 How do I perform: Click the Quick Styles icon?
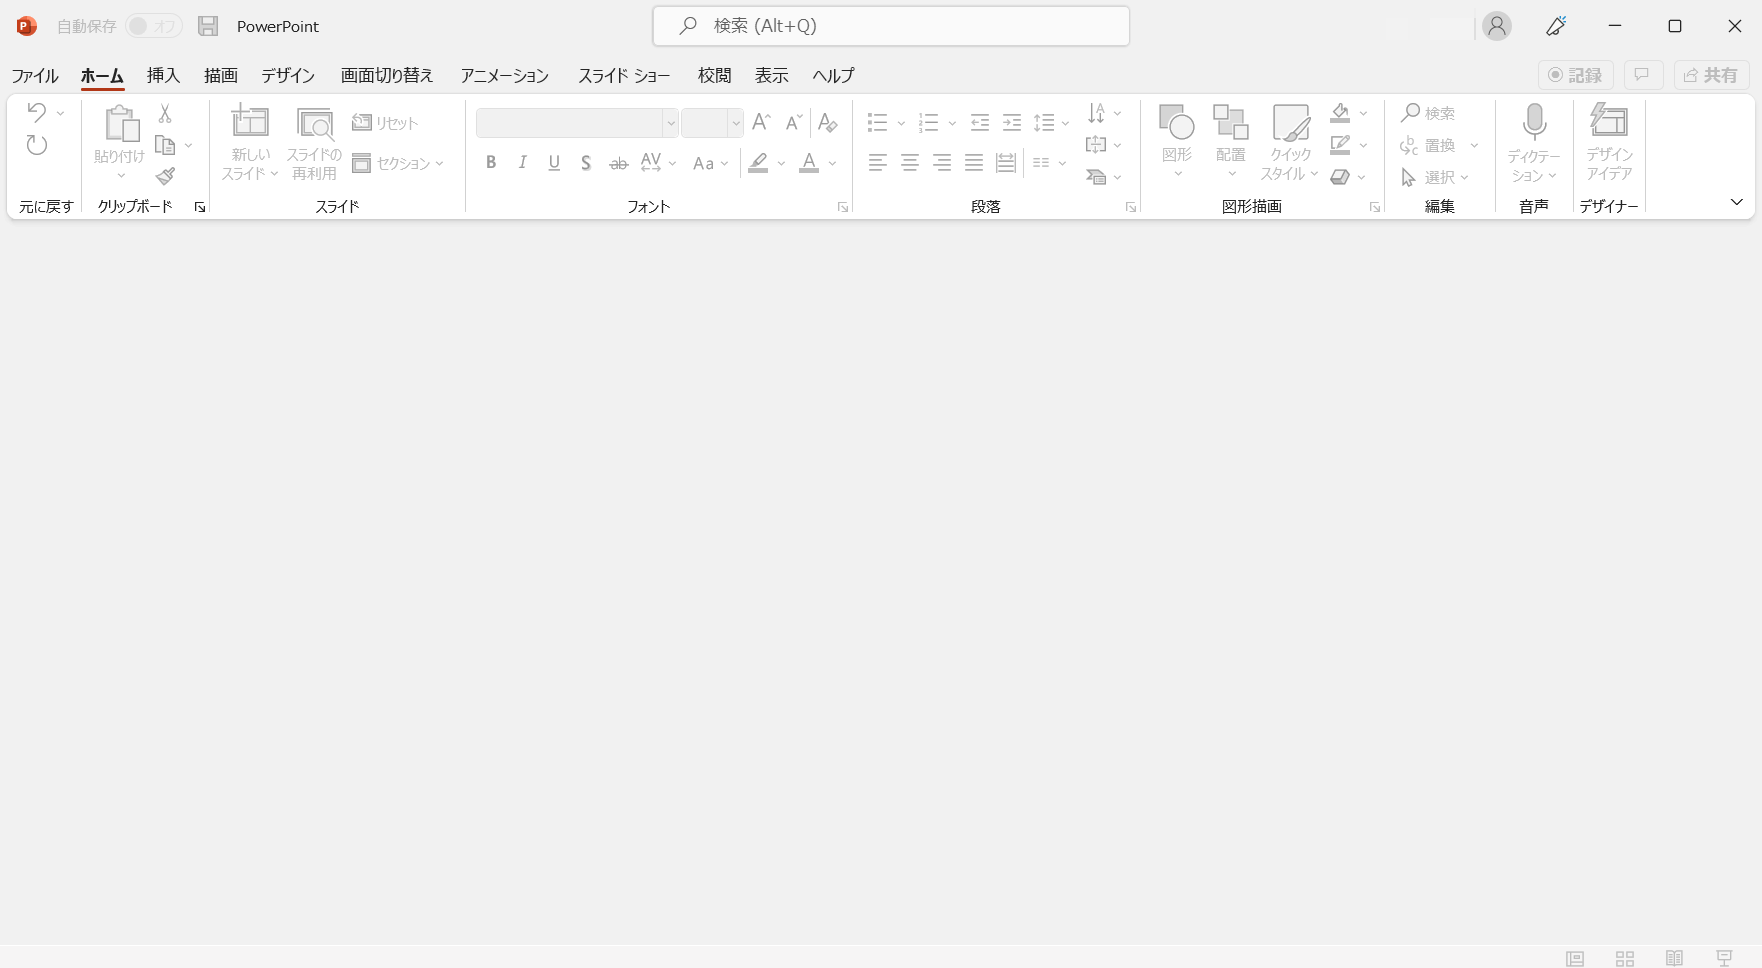(1291, 123)
